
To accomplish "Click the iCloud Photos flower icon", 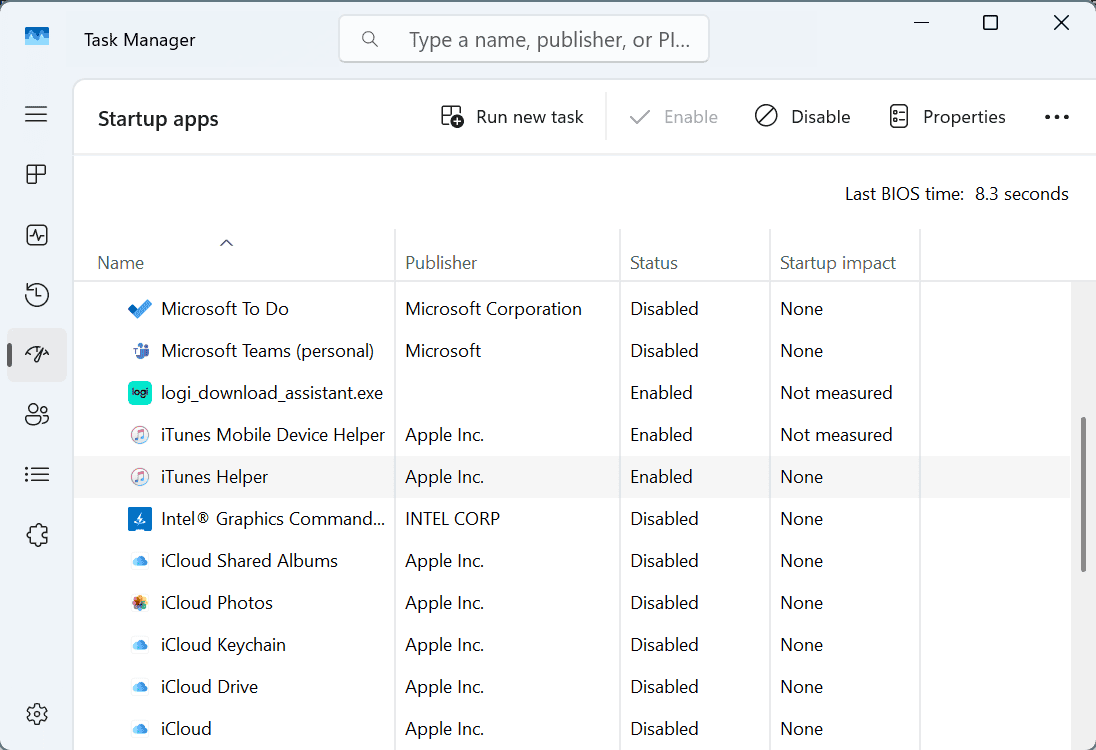I will click(x=140, y=603).
